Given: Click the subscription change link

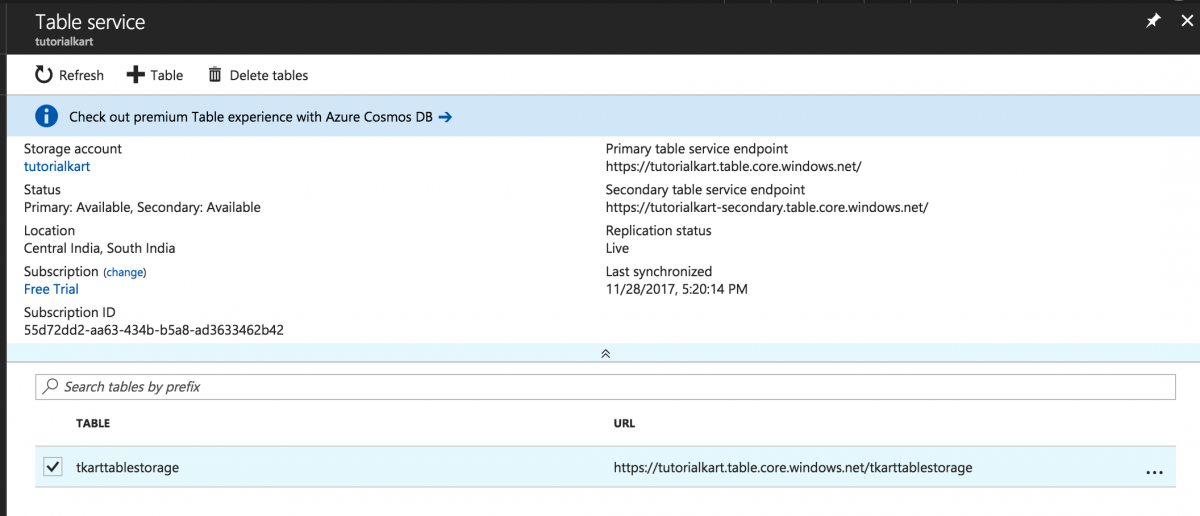Looking at the screenshot, I should [x=125, y=272].
